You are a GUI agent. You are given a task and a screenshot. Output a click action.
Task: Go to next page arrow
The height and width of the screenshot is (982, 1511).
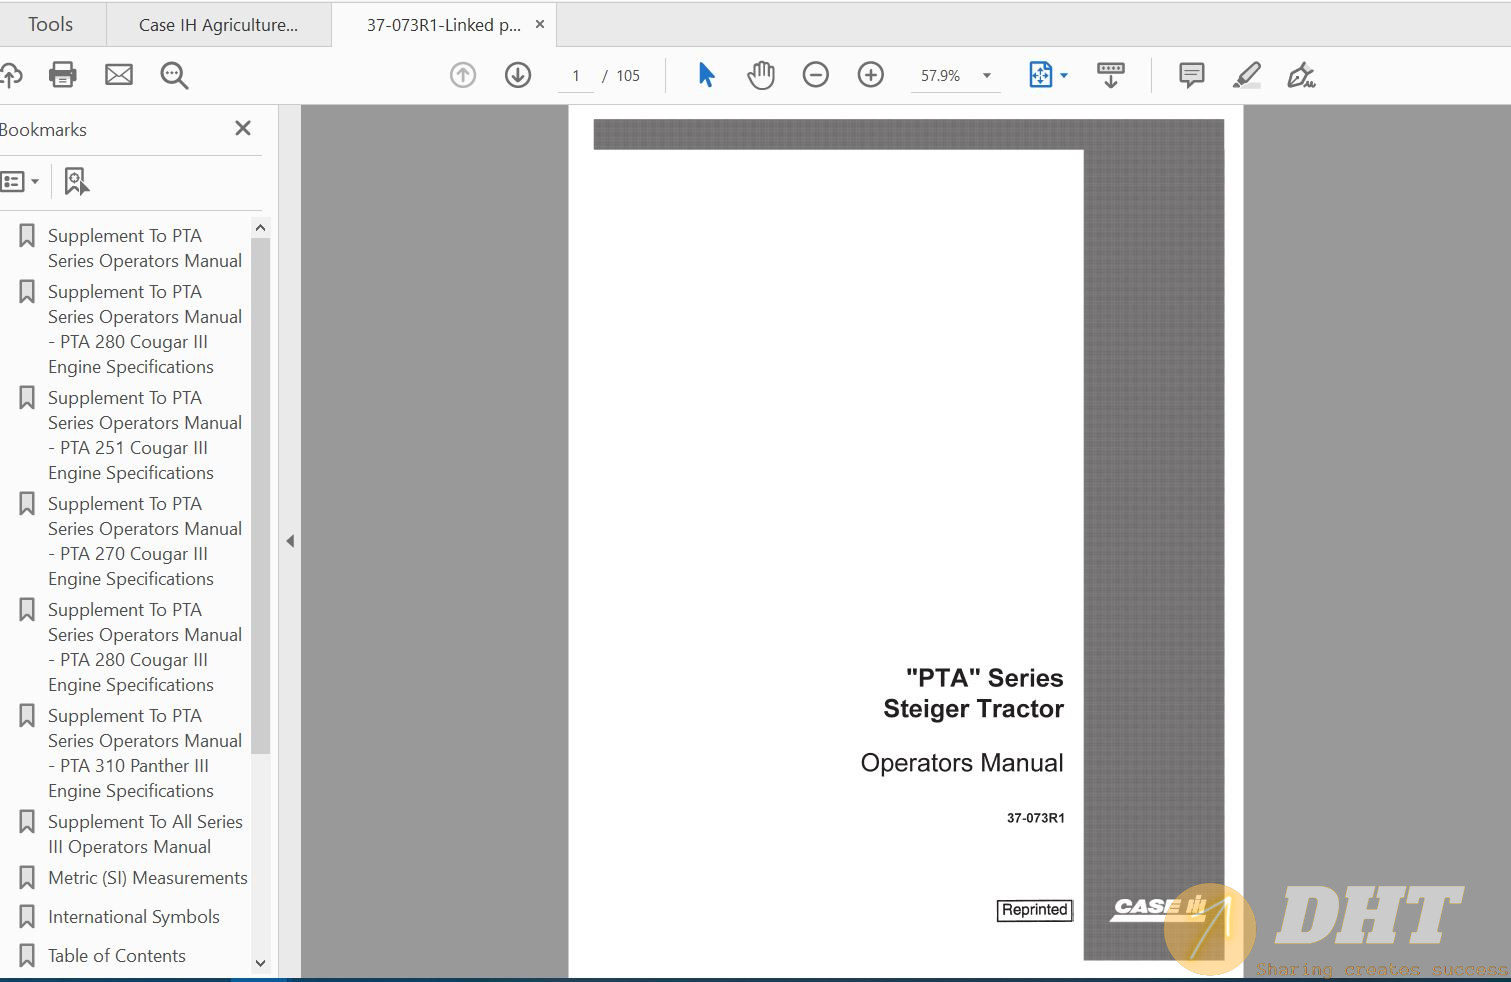tap(518, 75)
